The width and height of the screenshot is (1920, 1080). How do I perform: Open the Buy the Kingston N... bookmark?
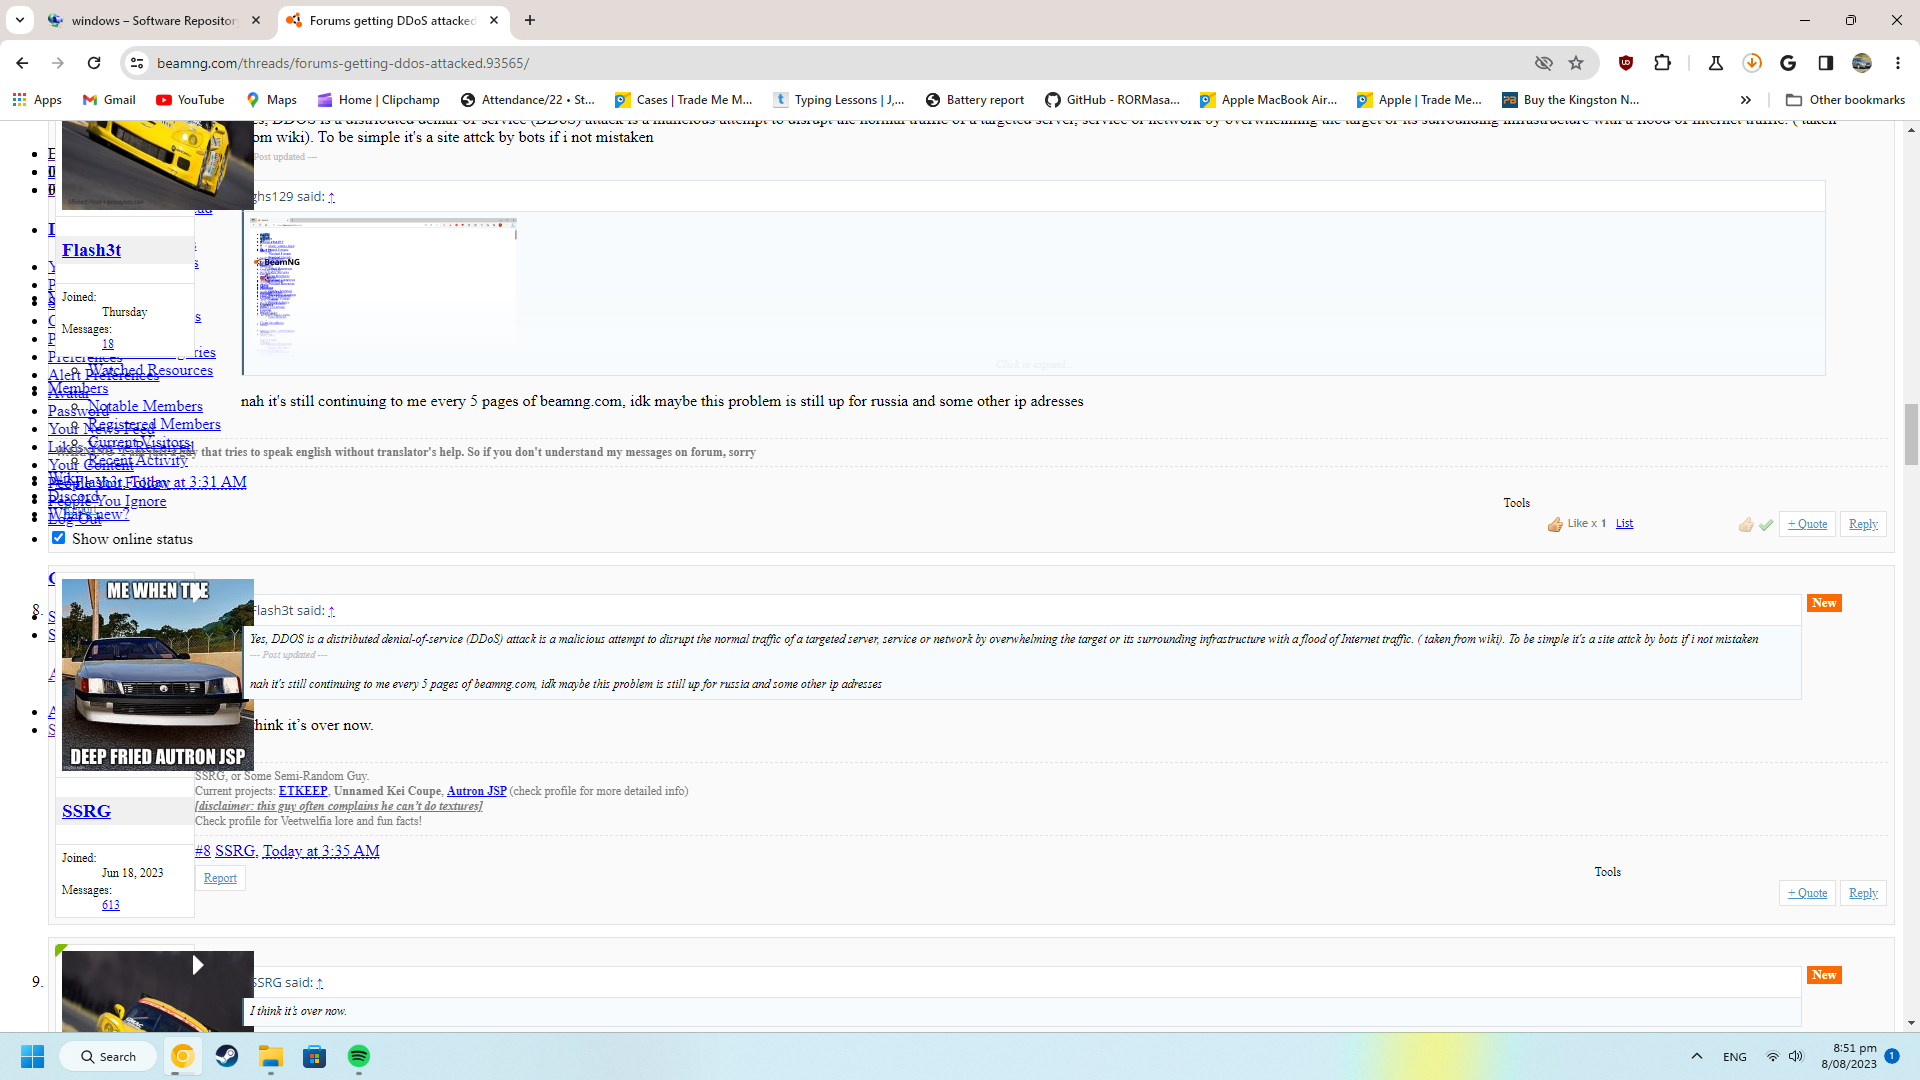1571,100
